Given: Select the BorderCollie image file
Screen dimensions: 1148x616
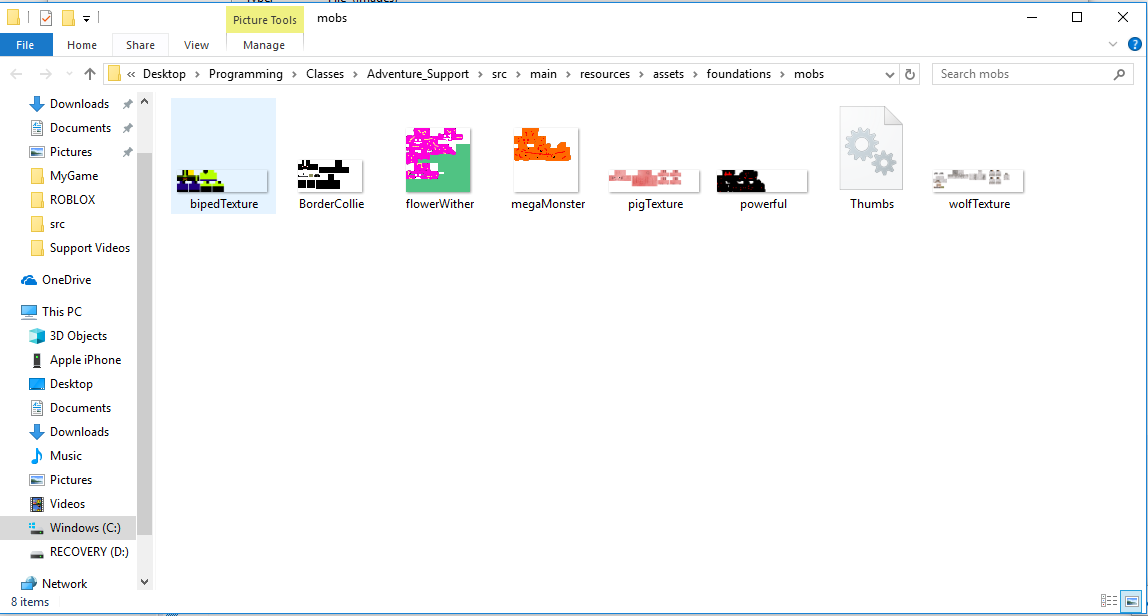Looking at the screenshot, I should click(331, 183).
